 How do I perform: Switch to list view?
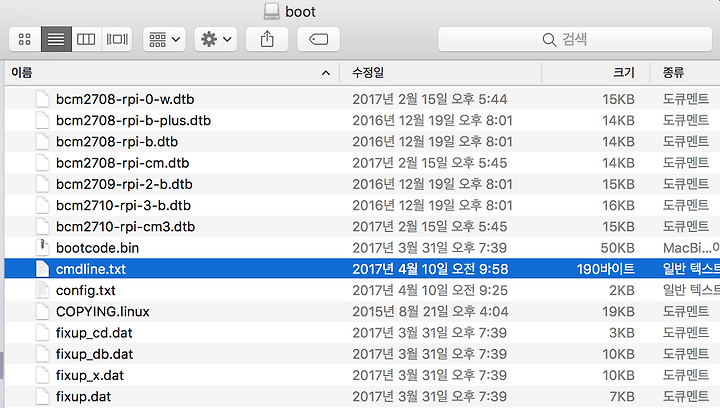[x=56, y=39]
